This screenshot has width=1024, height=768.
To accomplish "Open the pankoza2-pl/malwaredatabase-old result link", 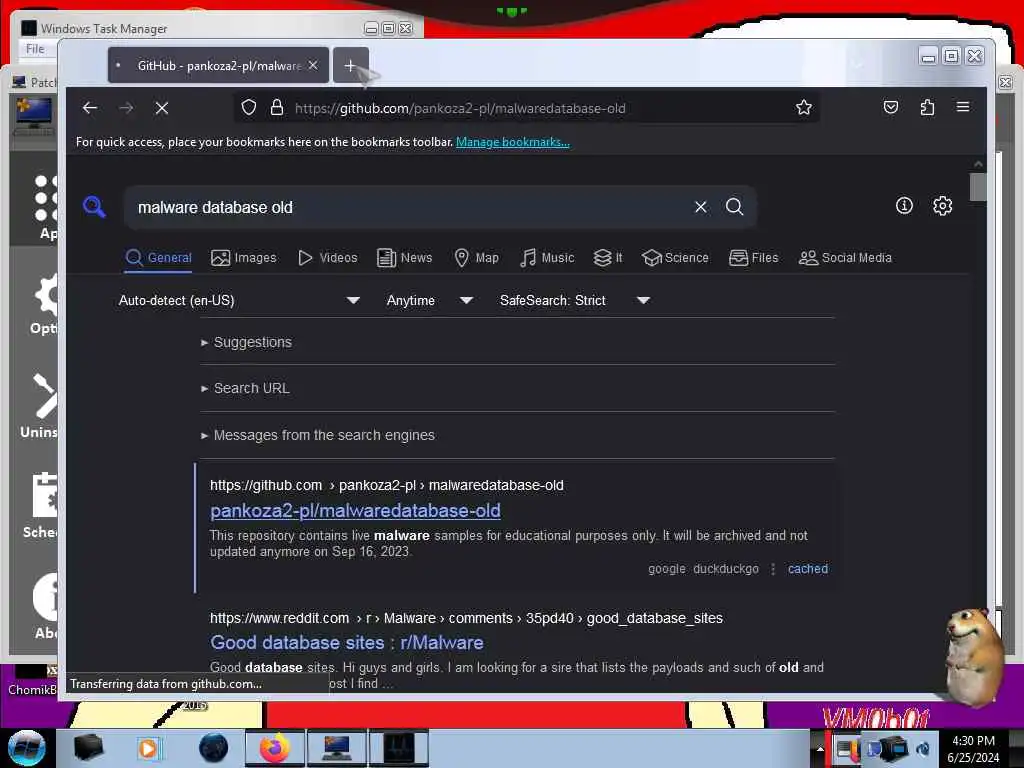I will (x=355, y=511).
